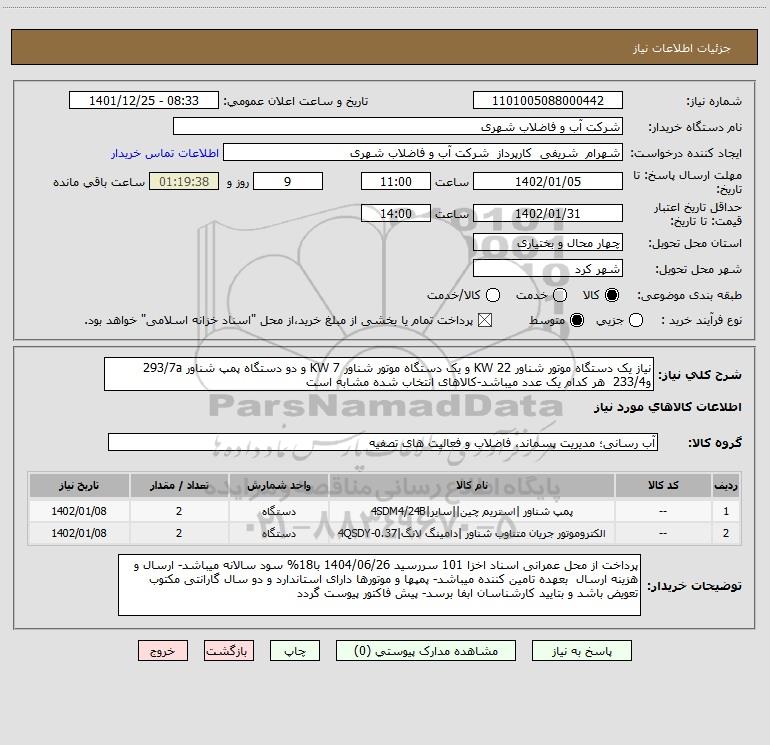Click the product name cell containing 4QSDY-0.37
The image size is (770, 745).
471,533
